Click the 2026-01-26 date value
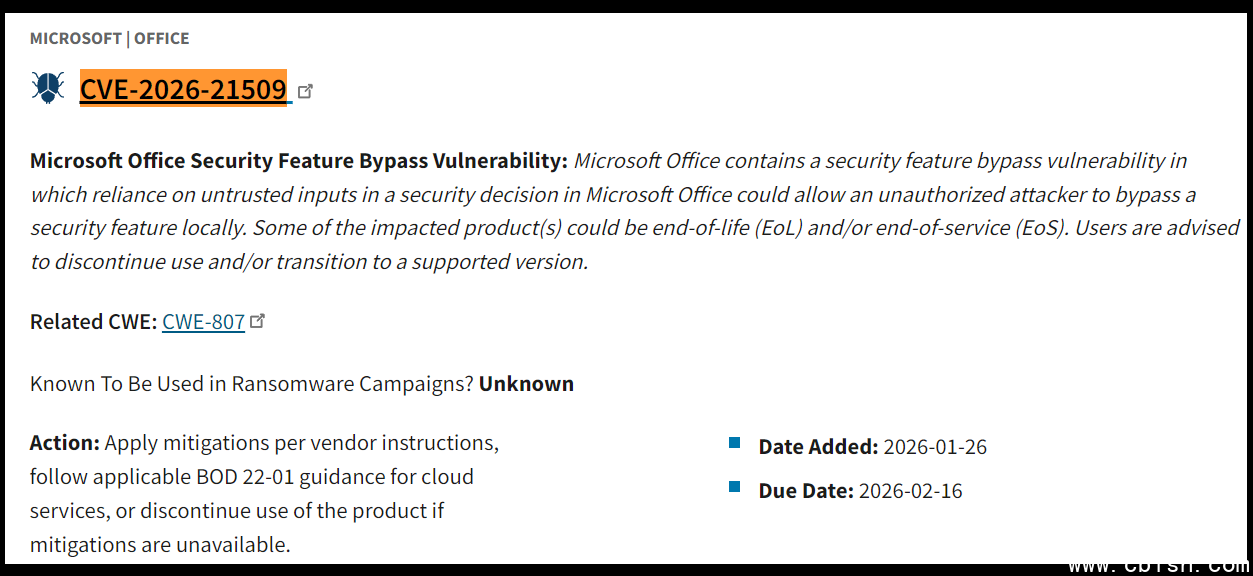 pyautogui.click(x=935, y=447)
